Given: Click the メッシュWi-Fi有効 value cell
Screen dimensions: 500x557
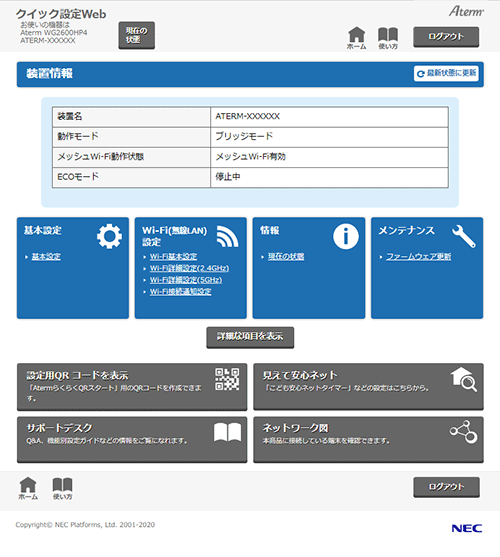Looking at the screenshot, I should point(329,157).
